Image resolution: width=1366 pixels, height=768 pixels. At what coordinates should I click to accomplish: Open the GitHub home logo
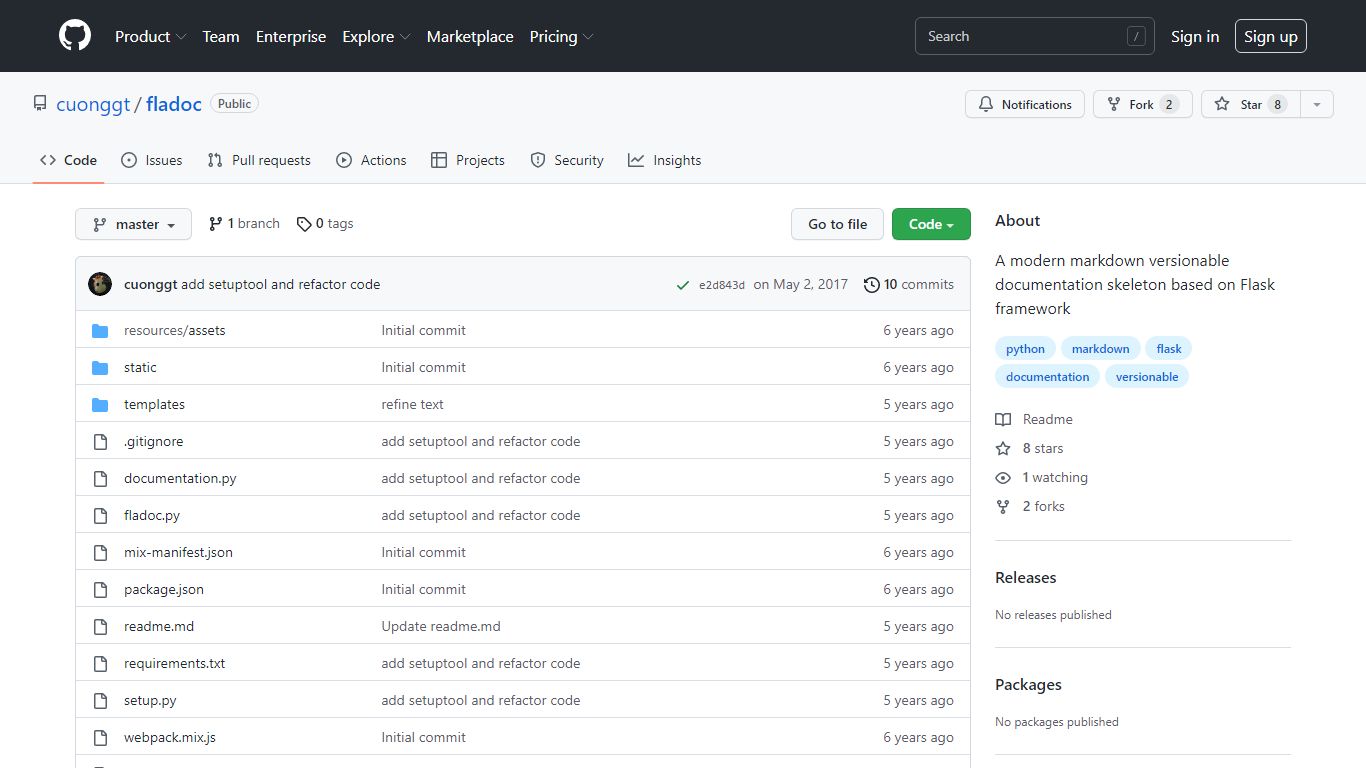75,36
